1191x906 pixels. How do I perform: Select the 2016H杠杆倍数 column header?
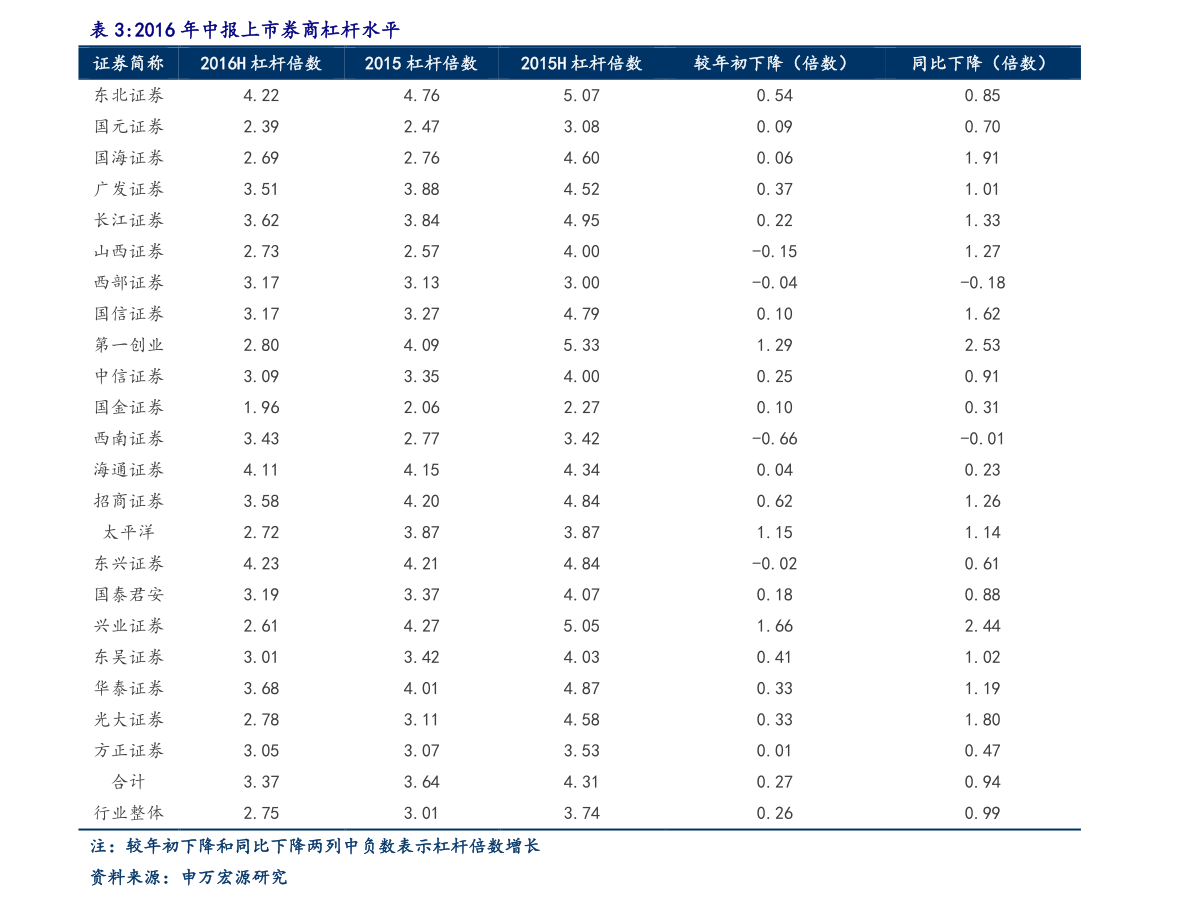pos(261,63)
